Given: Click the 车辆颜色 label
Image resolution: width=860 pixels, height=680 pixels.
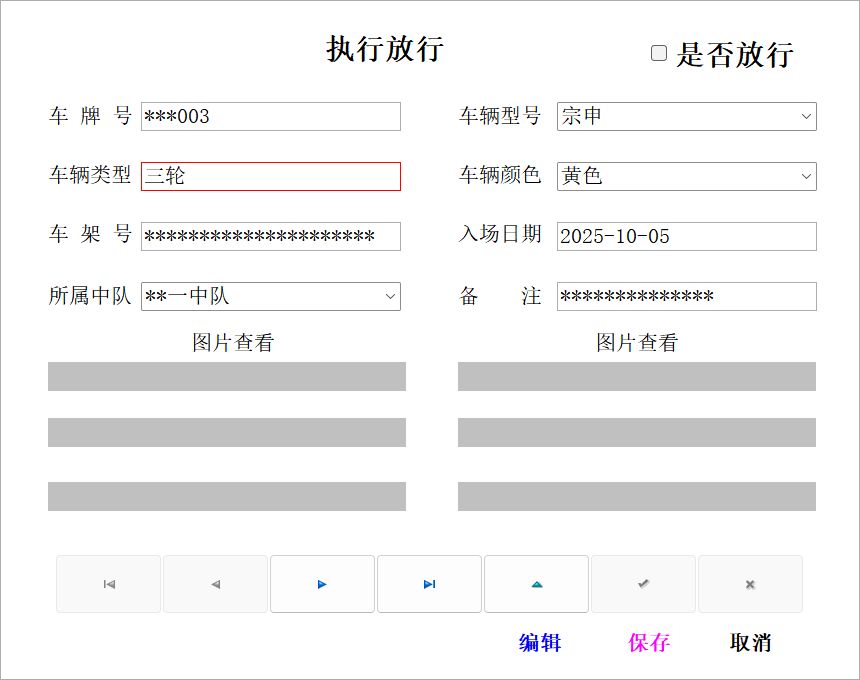Looking at the screenshot, I should point(500,175).
